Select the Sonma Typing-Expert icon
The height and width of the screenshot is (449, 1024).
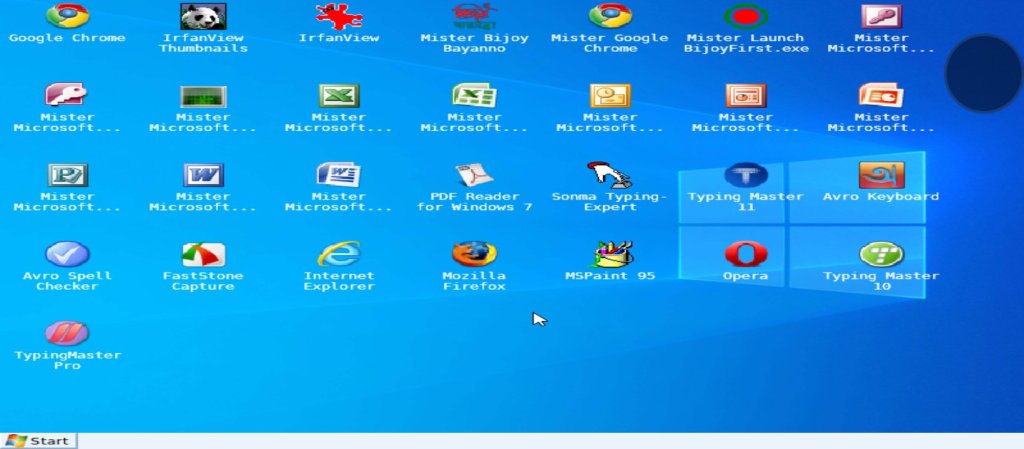coord(610,176)
